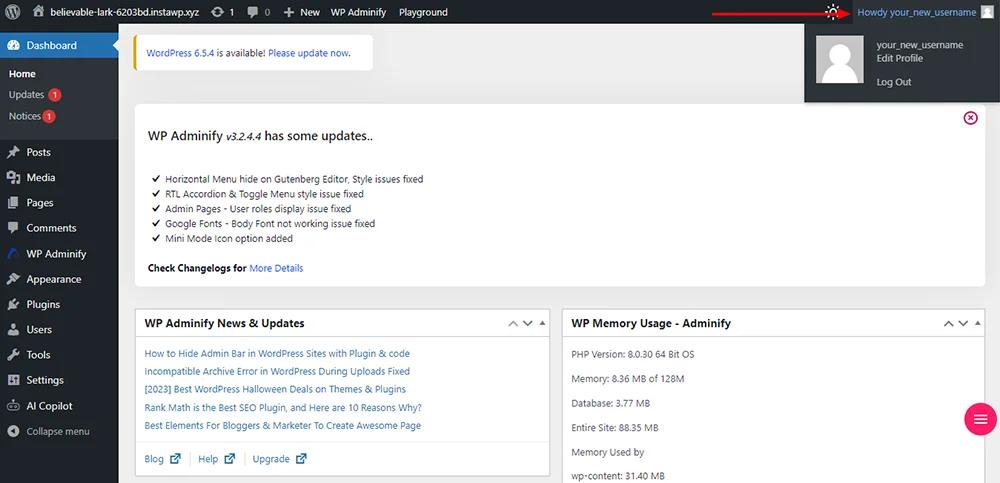Click PHP Version: 8.0.30 64 Bit OS text
The width and height of the screenshot is (1000, 483).
pos(633,354)
